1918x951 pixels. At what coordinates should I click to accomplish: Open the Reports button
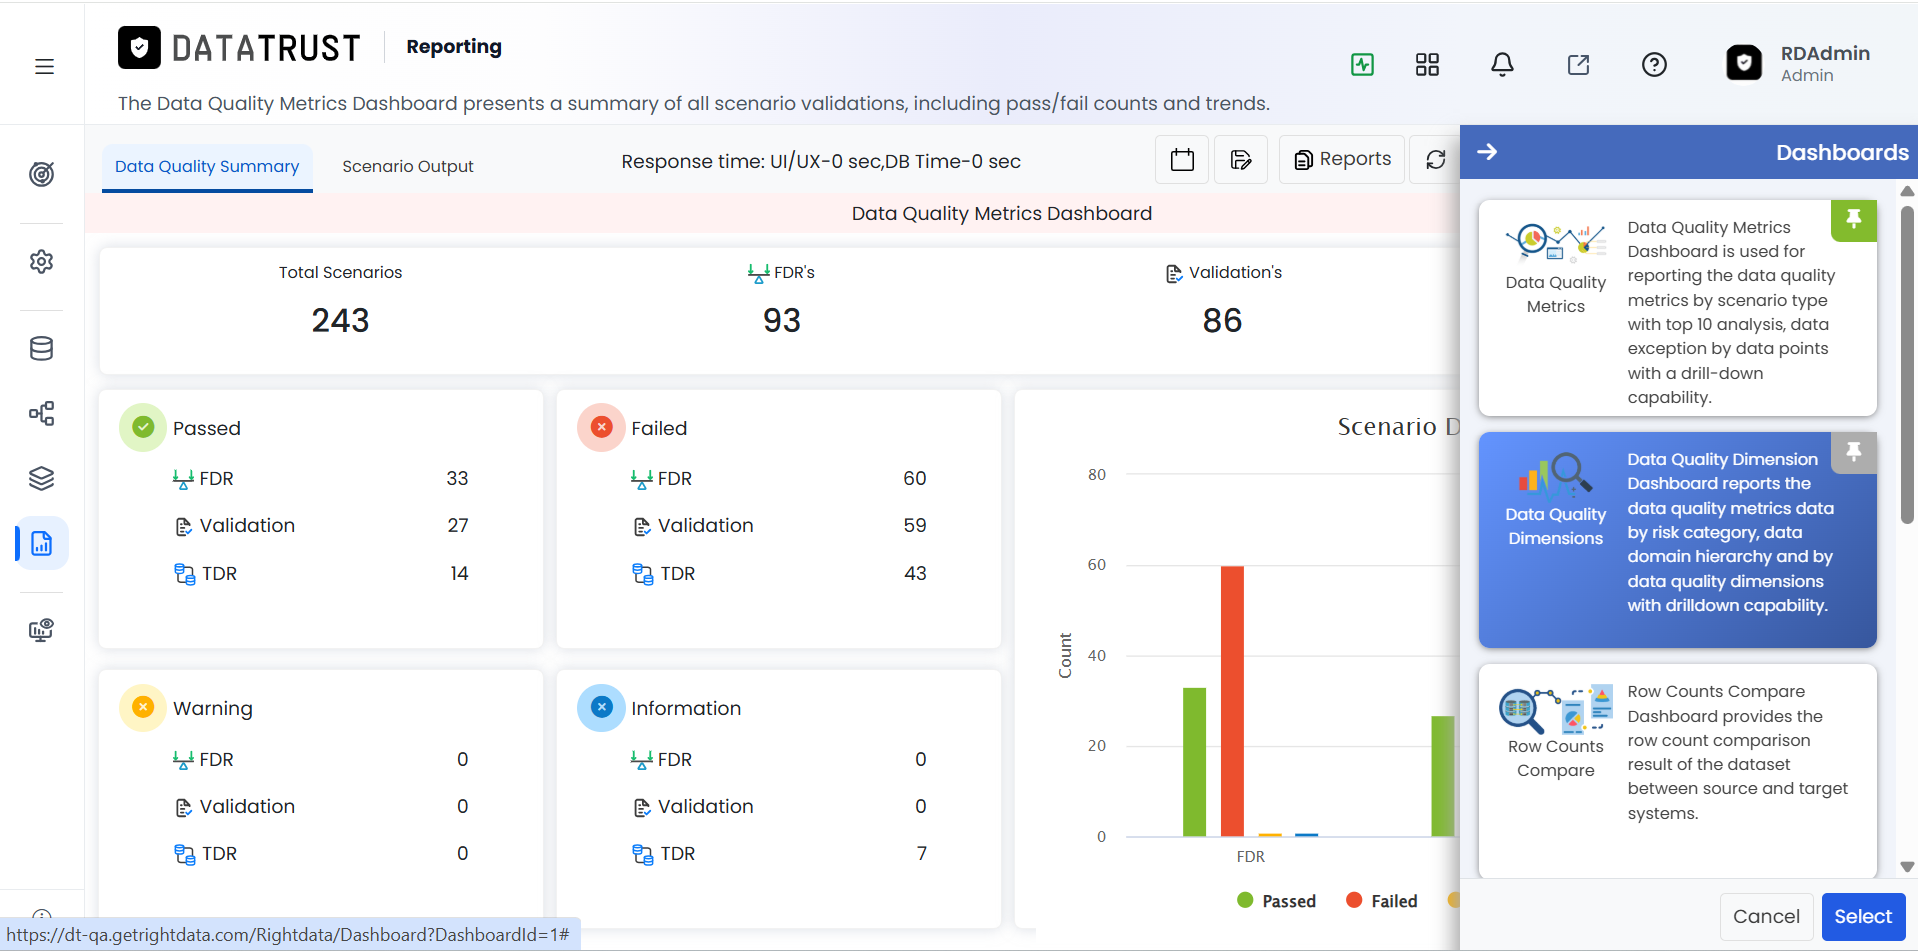click(x=1342, y=160)
